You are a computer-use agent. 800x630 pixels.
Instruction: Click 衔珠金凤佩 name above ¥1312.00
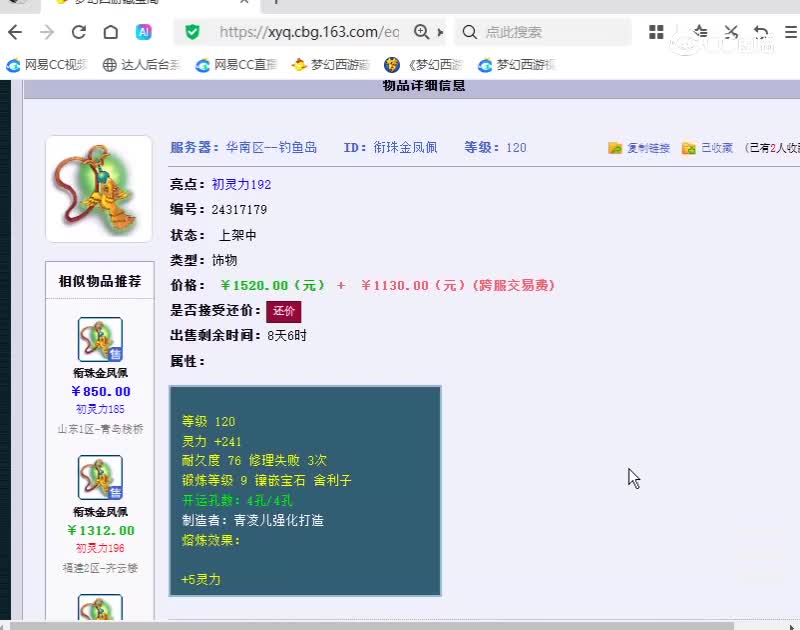(x=100, y=512)
